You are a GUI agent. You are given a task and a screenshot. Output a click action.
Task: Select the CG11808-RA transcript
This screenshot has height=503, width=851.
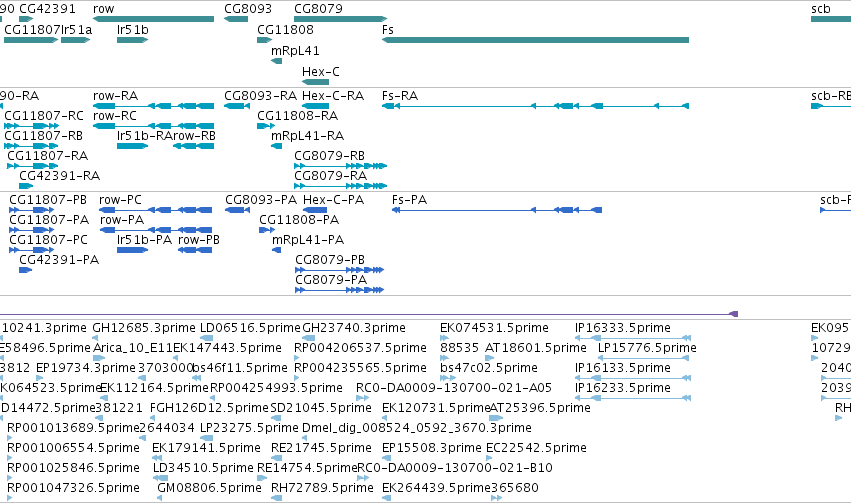(266, 126)
